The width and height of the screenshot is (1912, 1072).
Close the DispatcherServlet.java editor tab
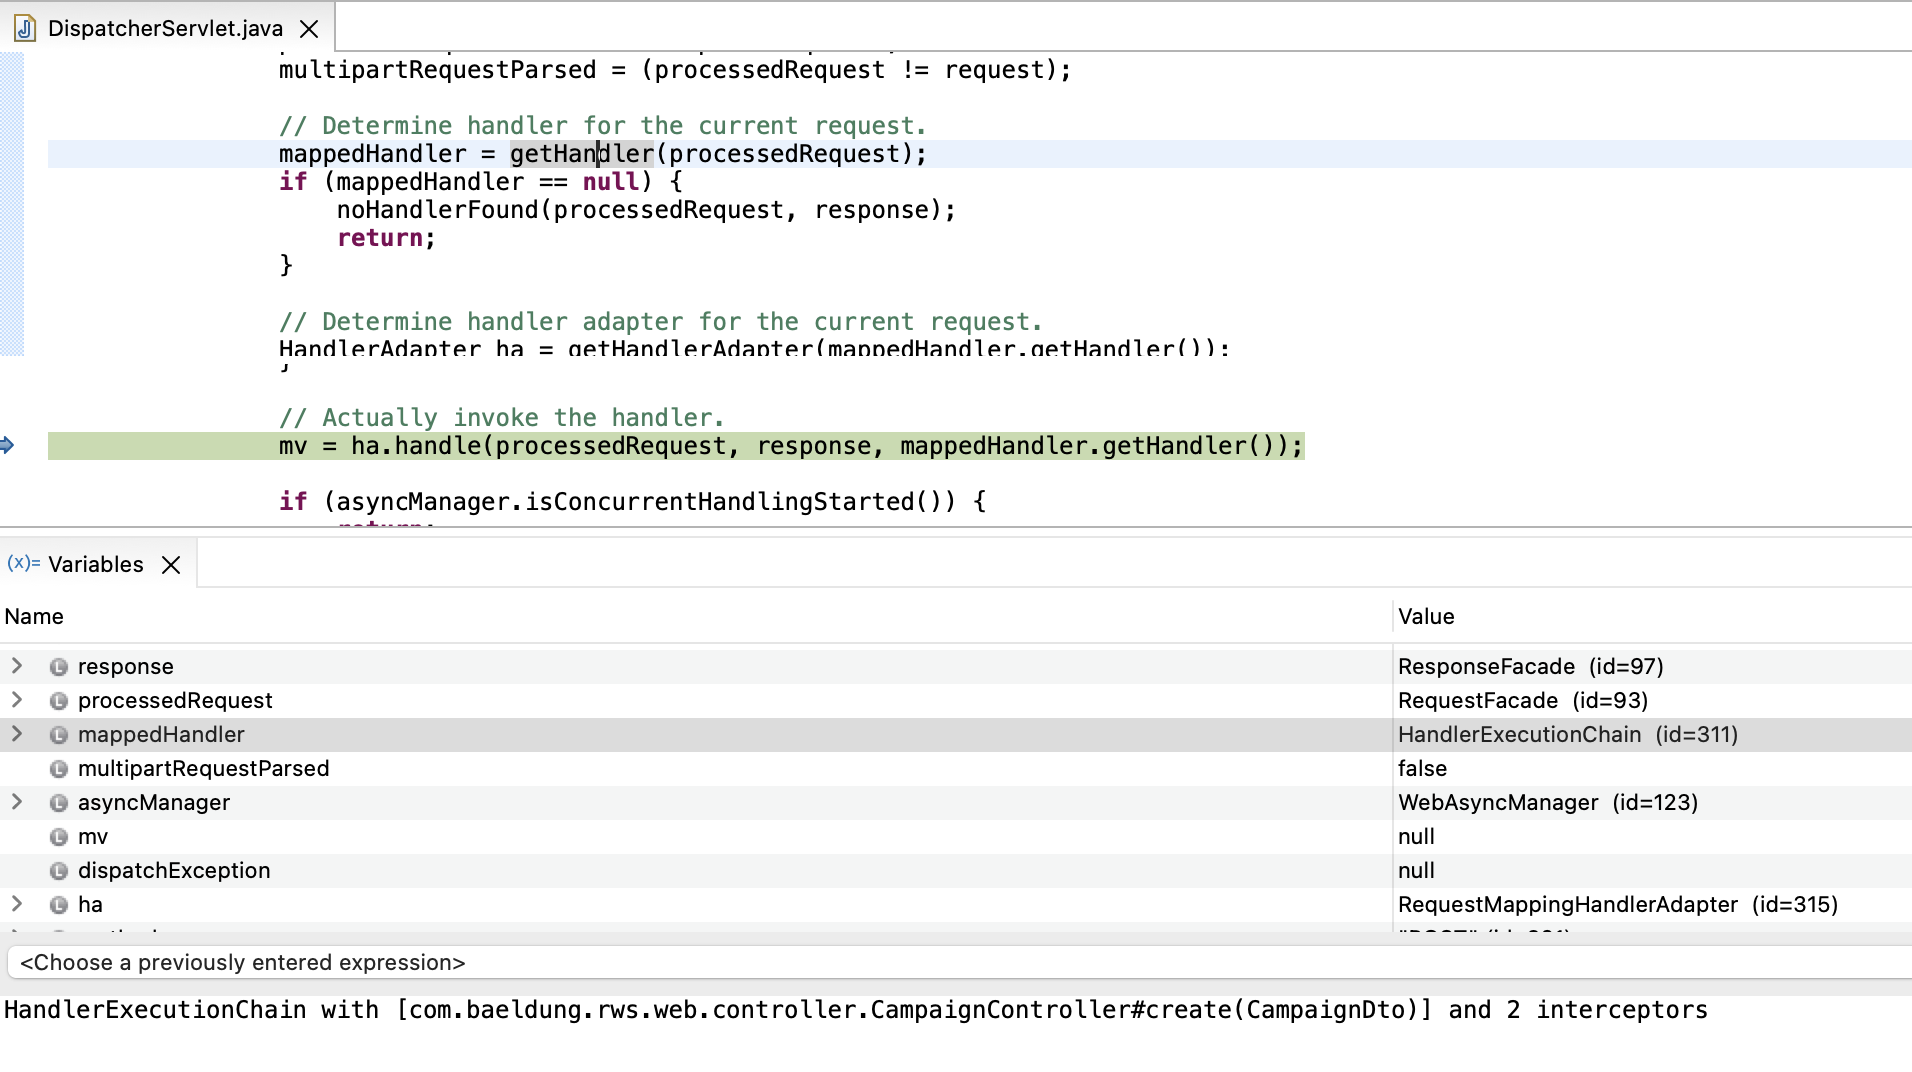tap(309, 29)
